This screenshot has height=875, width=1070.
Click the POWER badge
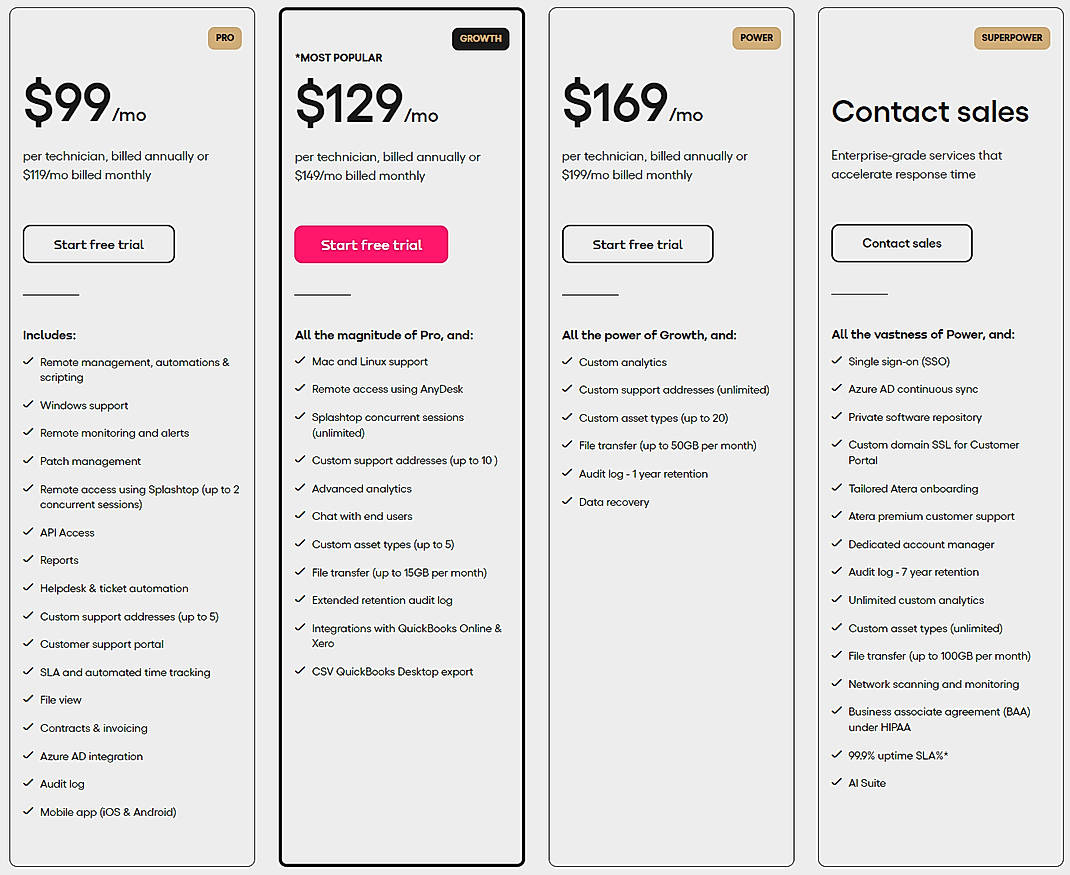coord(757,38)
